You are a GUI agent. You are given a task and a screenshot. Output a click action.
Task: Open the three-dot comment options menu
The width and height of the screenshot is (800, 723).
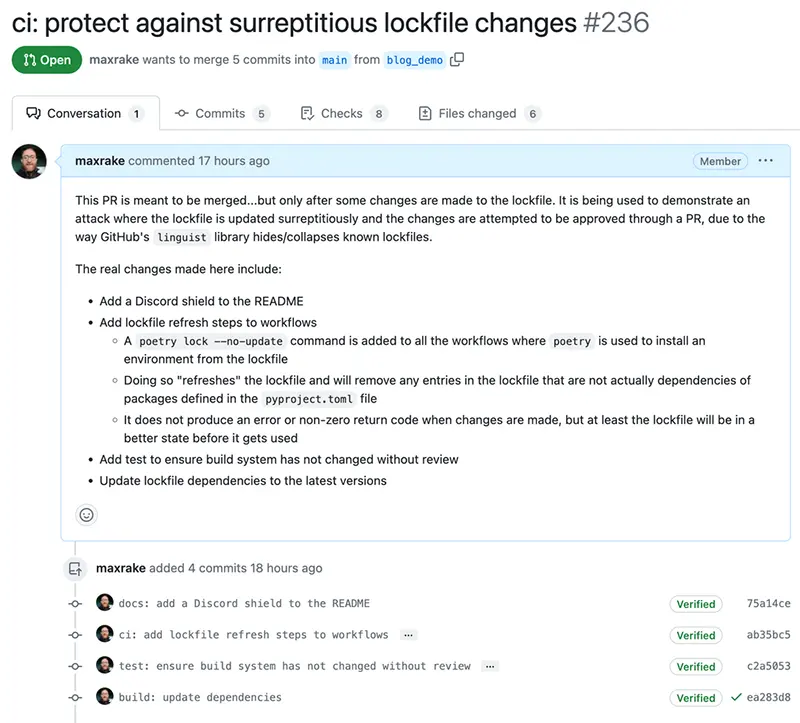click(765, 161)
